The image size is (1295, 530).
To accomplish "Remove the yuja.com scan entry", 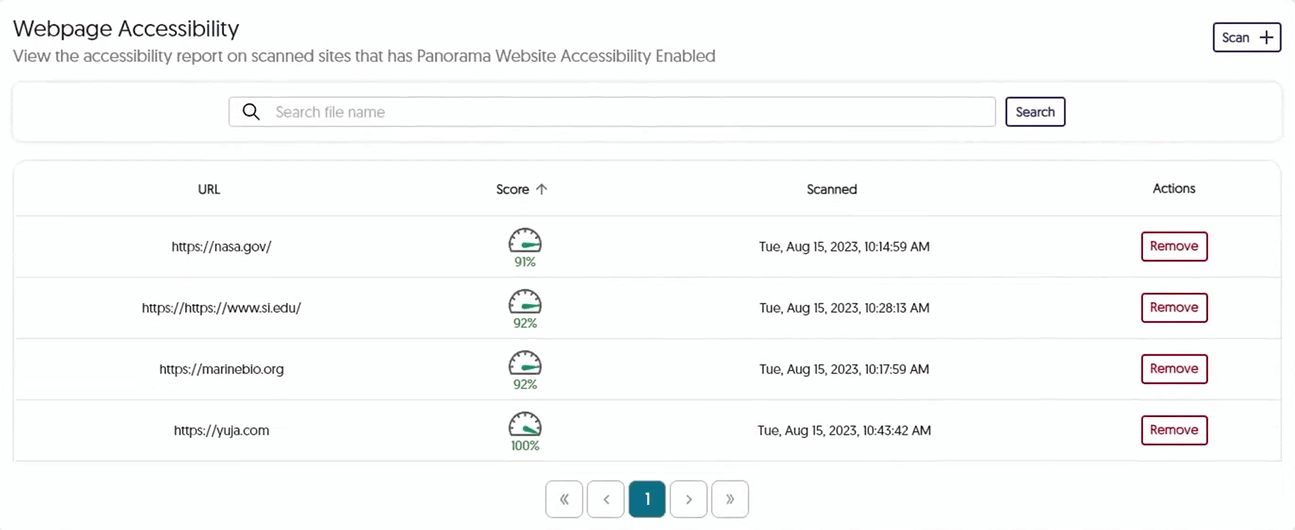I will pos(1174,430).
